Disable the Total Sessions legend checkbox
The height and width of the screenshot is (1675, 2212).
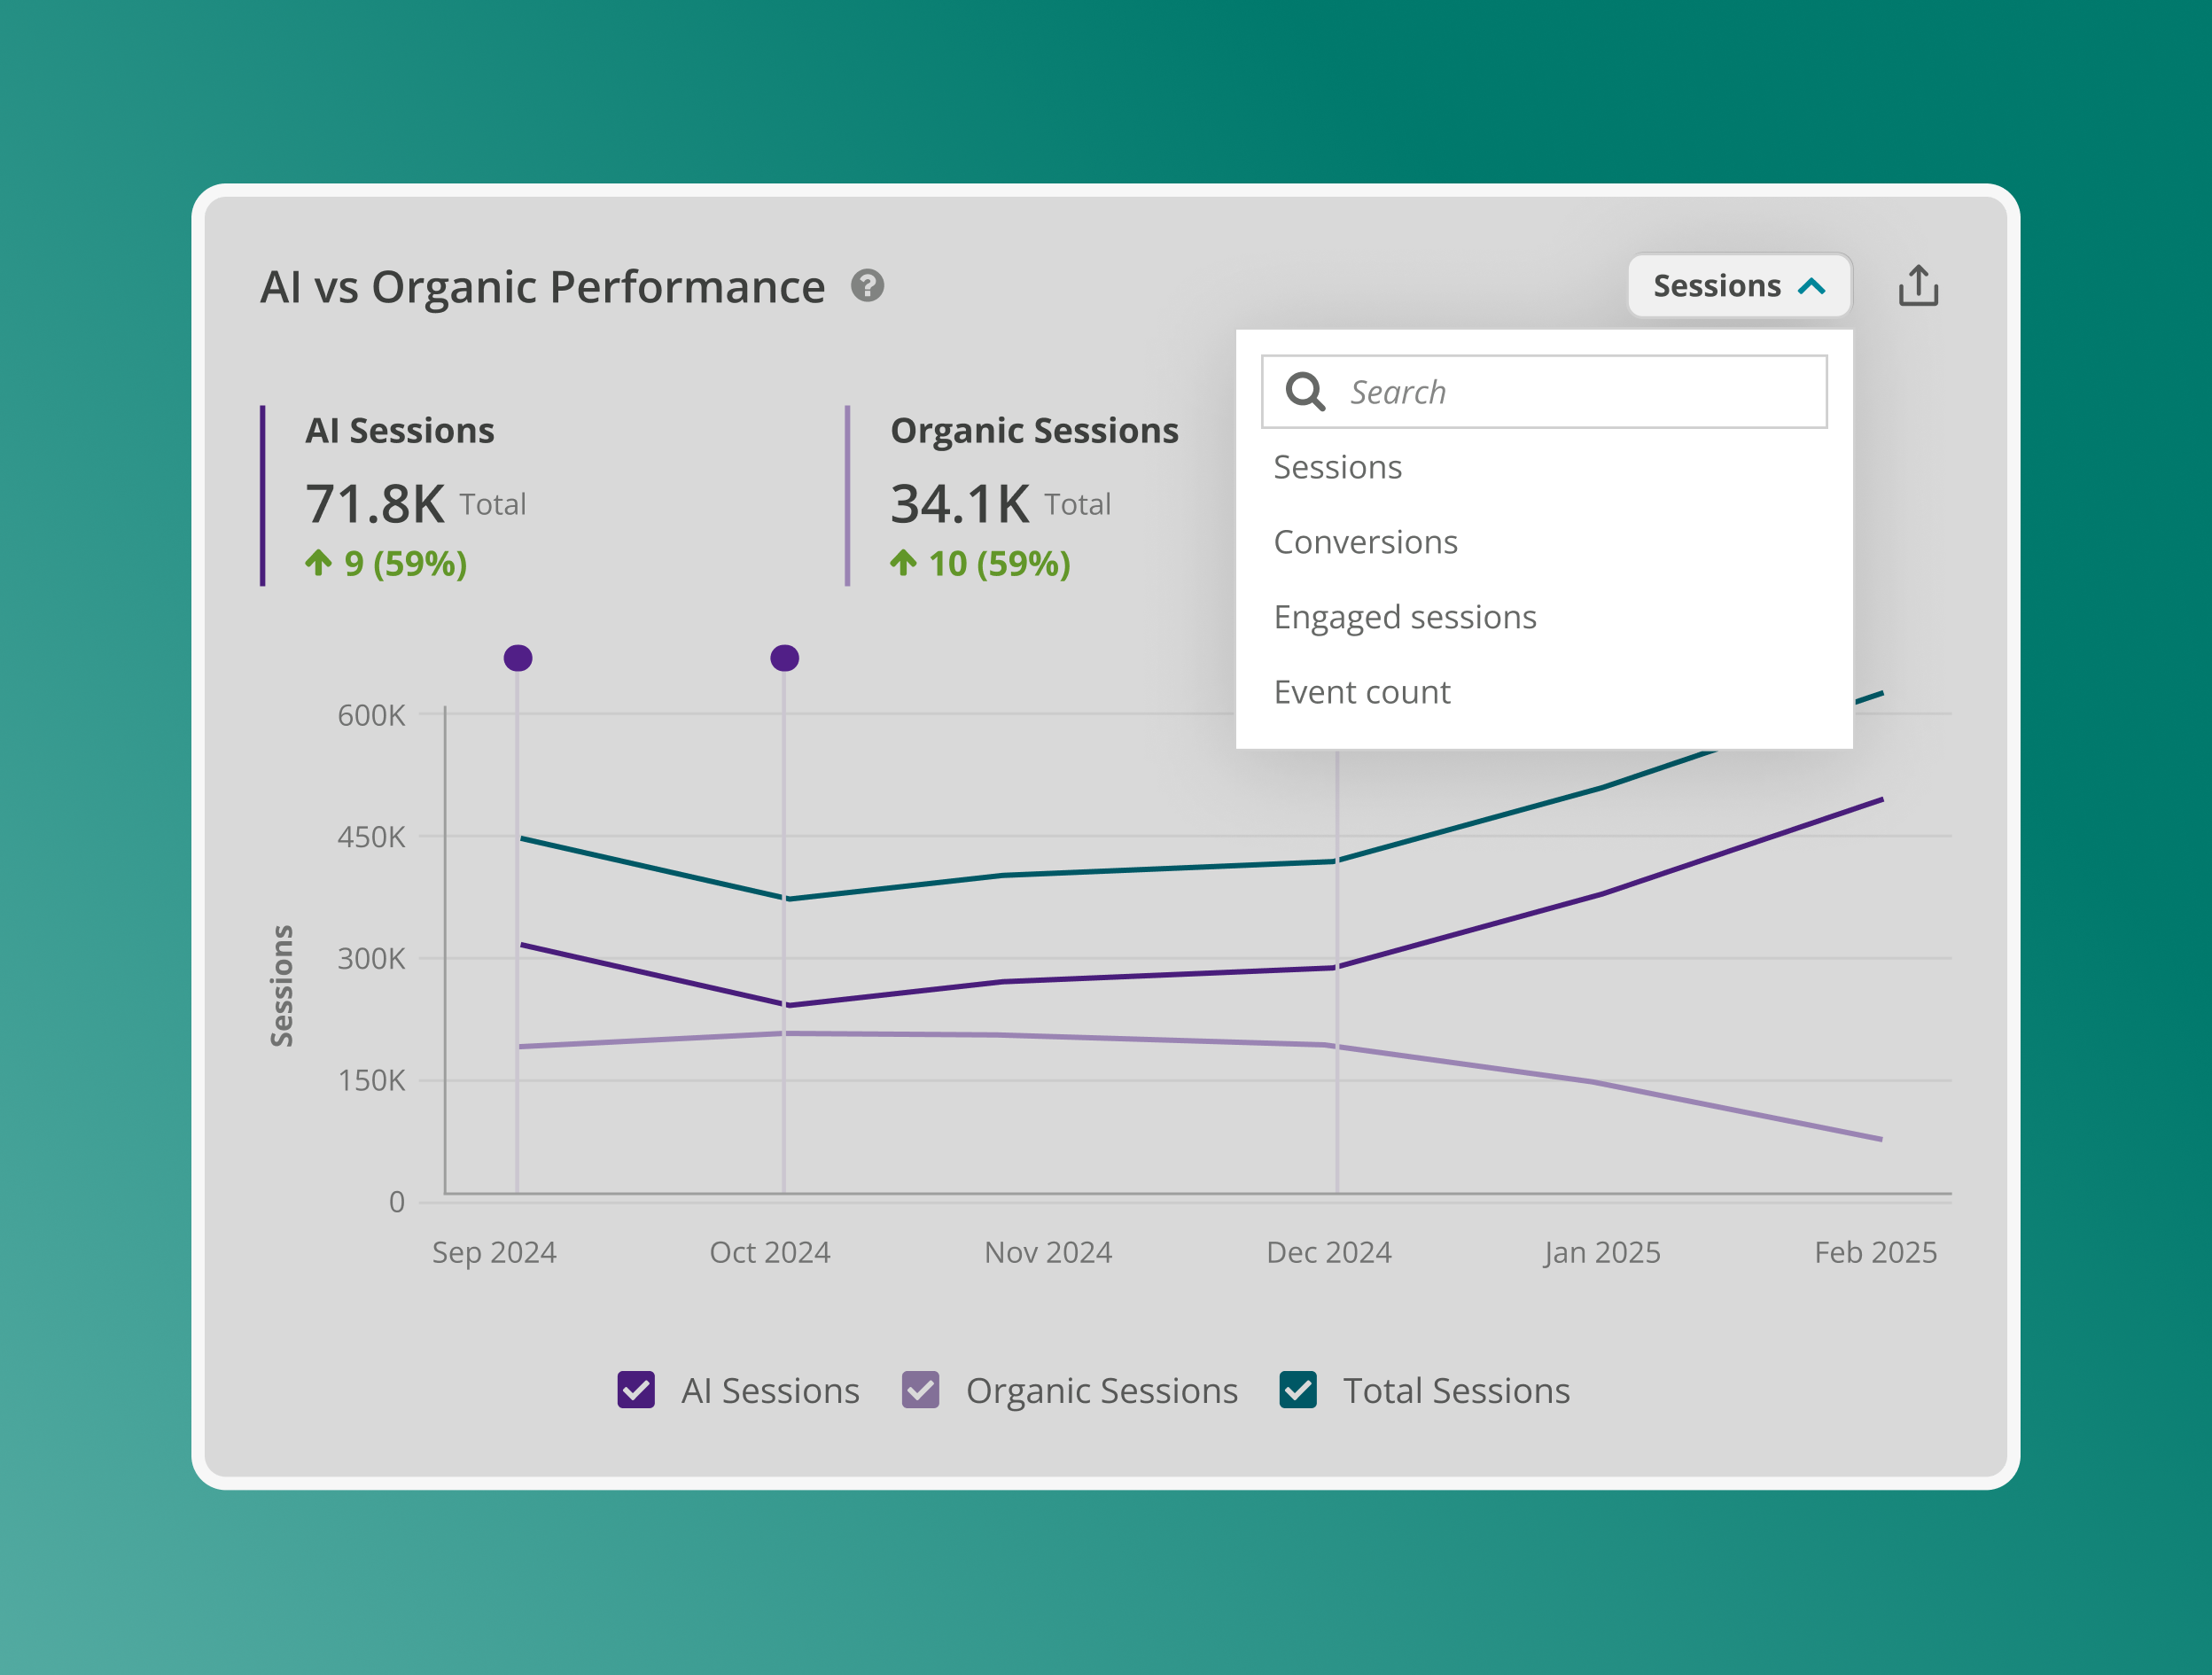1298,1390
